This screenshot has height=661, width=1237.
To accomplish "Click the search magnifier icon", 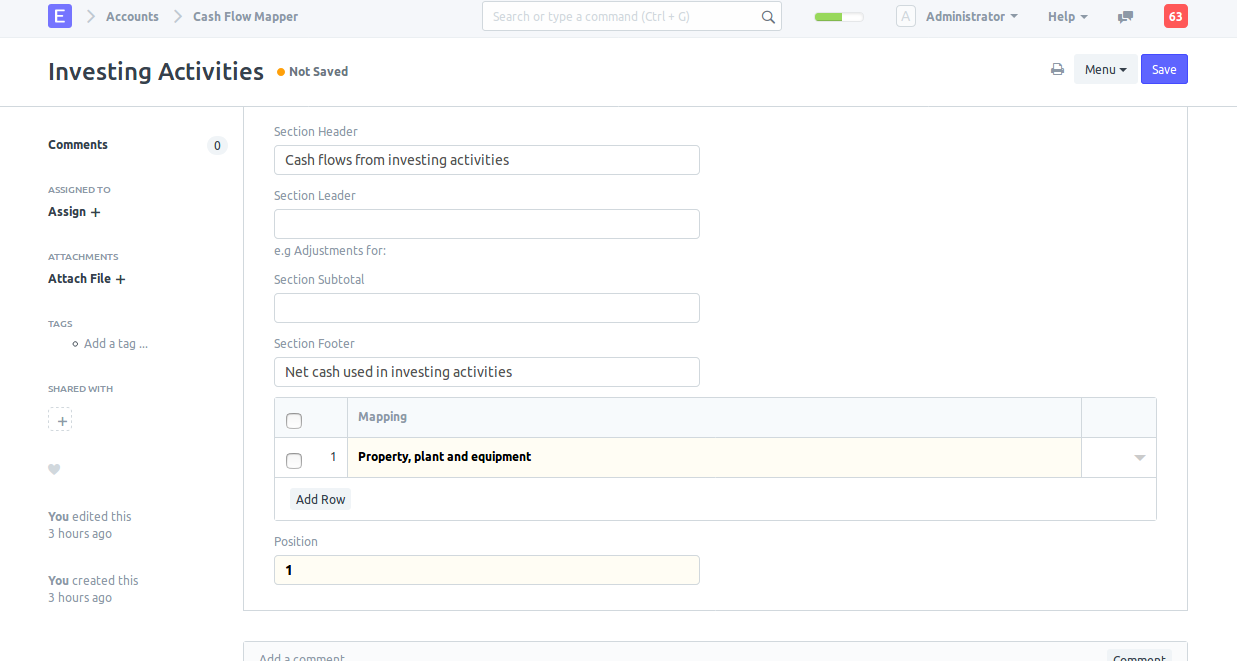I will pyautogui.click(x=767, y=17).
